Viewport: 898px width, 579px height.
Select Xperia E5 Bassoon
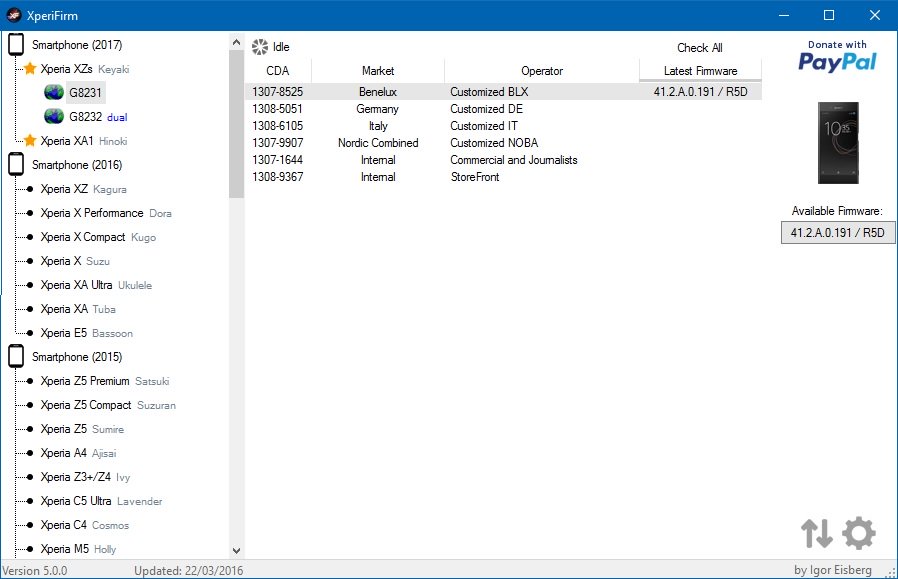coord(86,333)
